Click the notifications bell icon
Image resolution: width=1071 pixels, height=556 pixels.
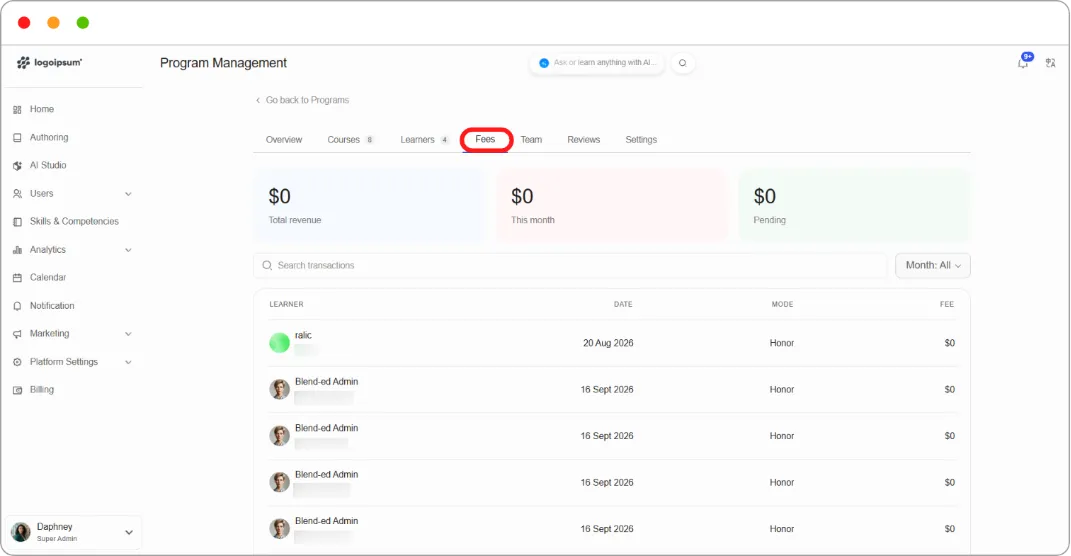1023,63
